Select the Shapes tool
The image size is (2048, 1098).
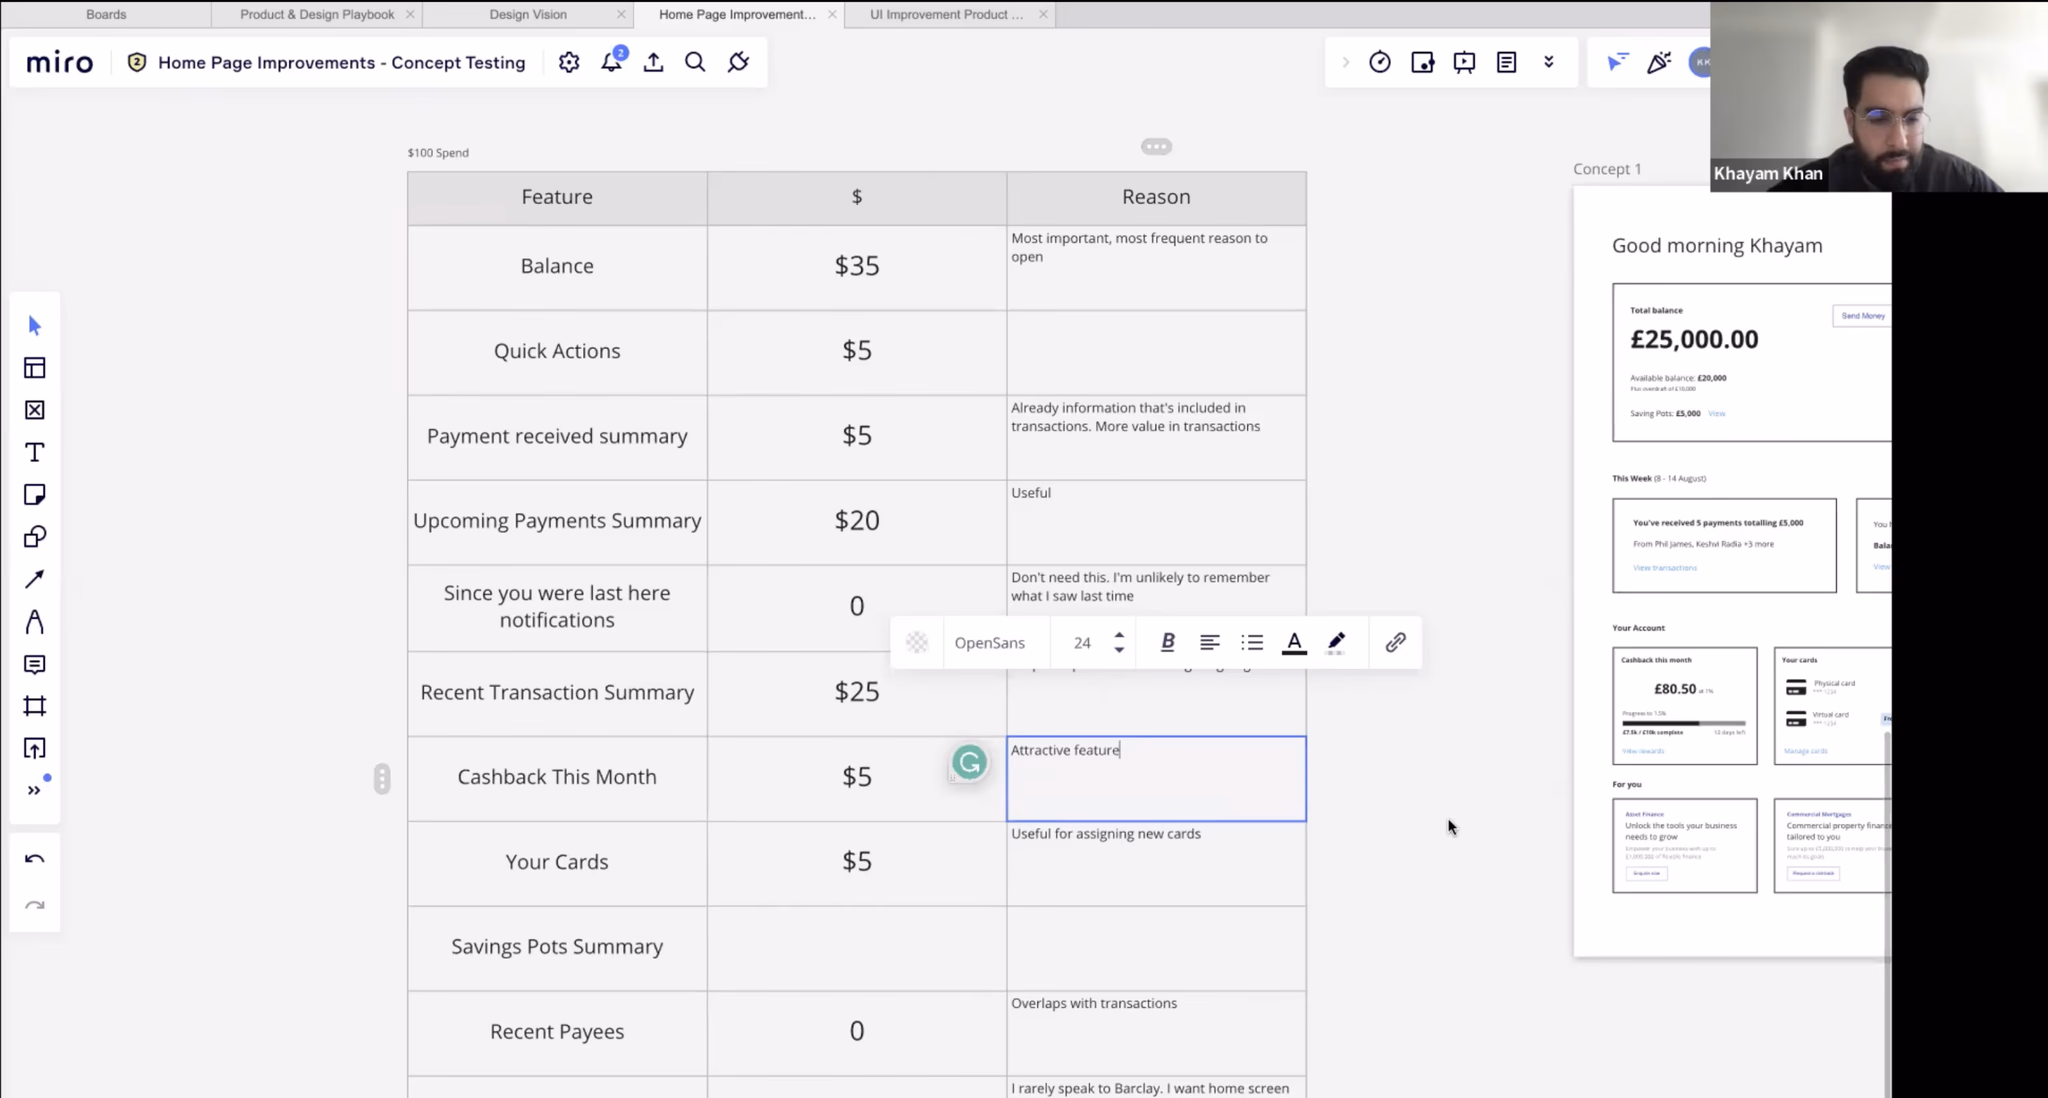click(35, 537)
